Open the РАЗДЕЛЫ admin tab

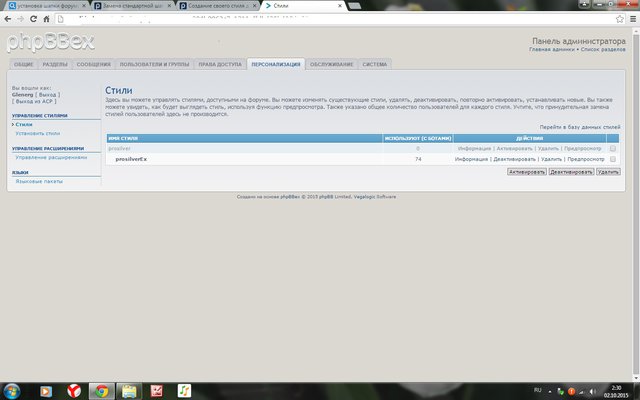point(55,64)
